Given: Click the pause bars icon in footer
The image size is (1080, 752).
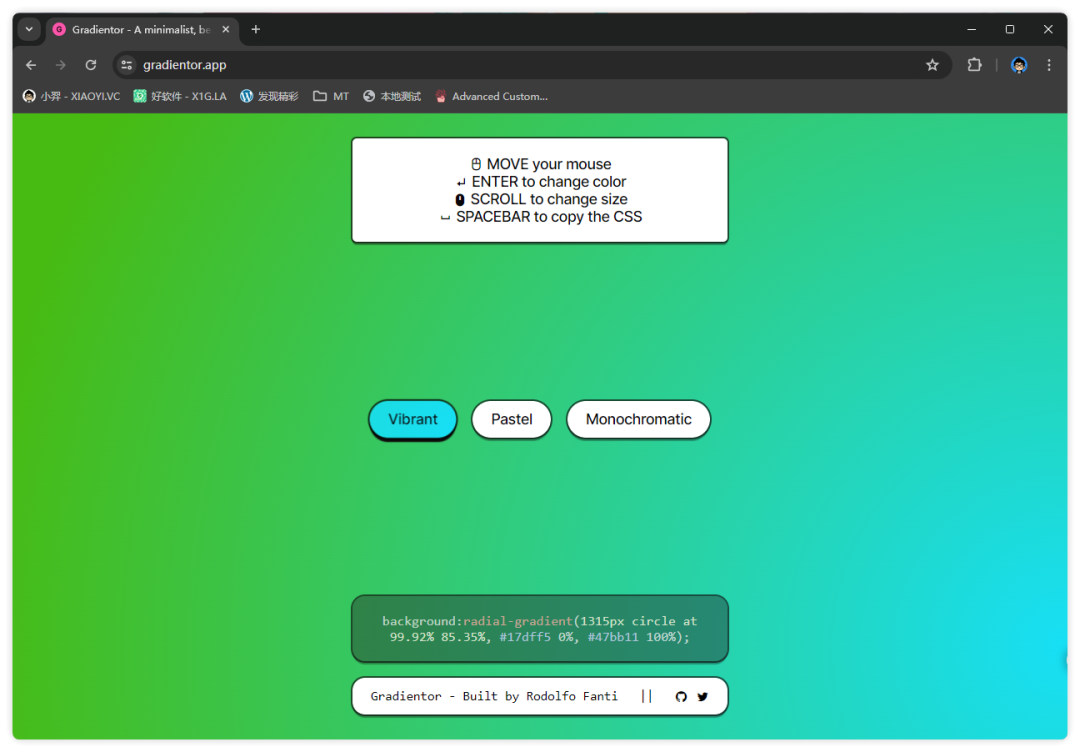Looking at the screenshot, I should point(647,696).
